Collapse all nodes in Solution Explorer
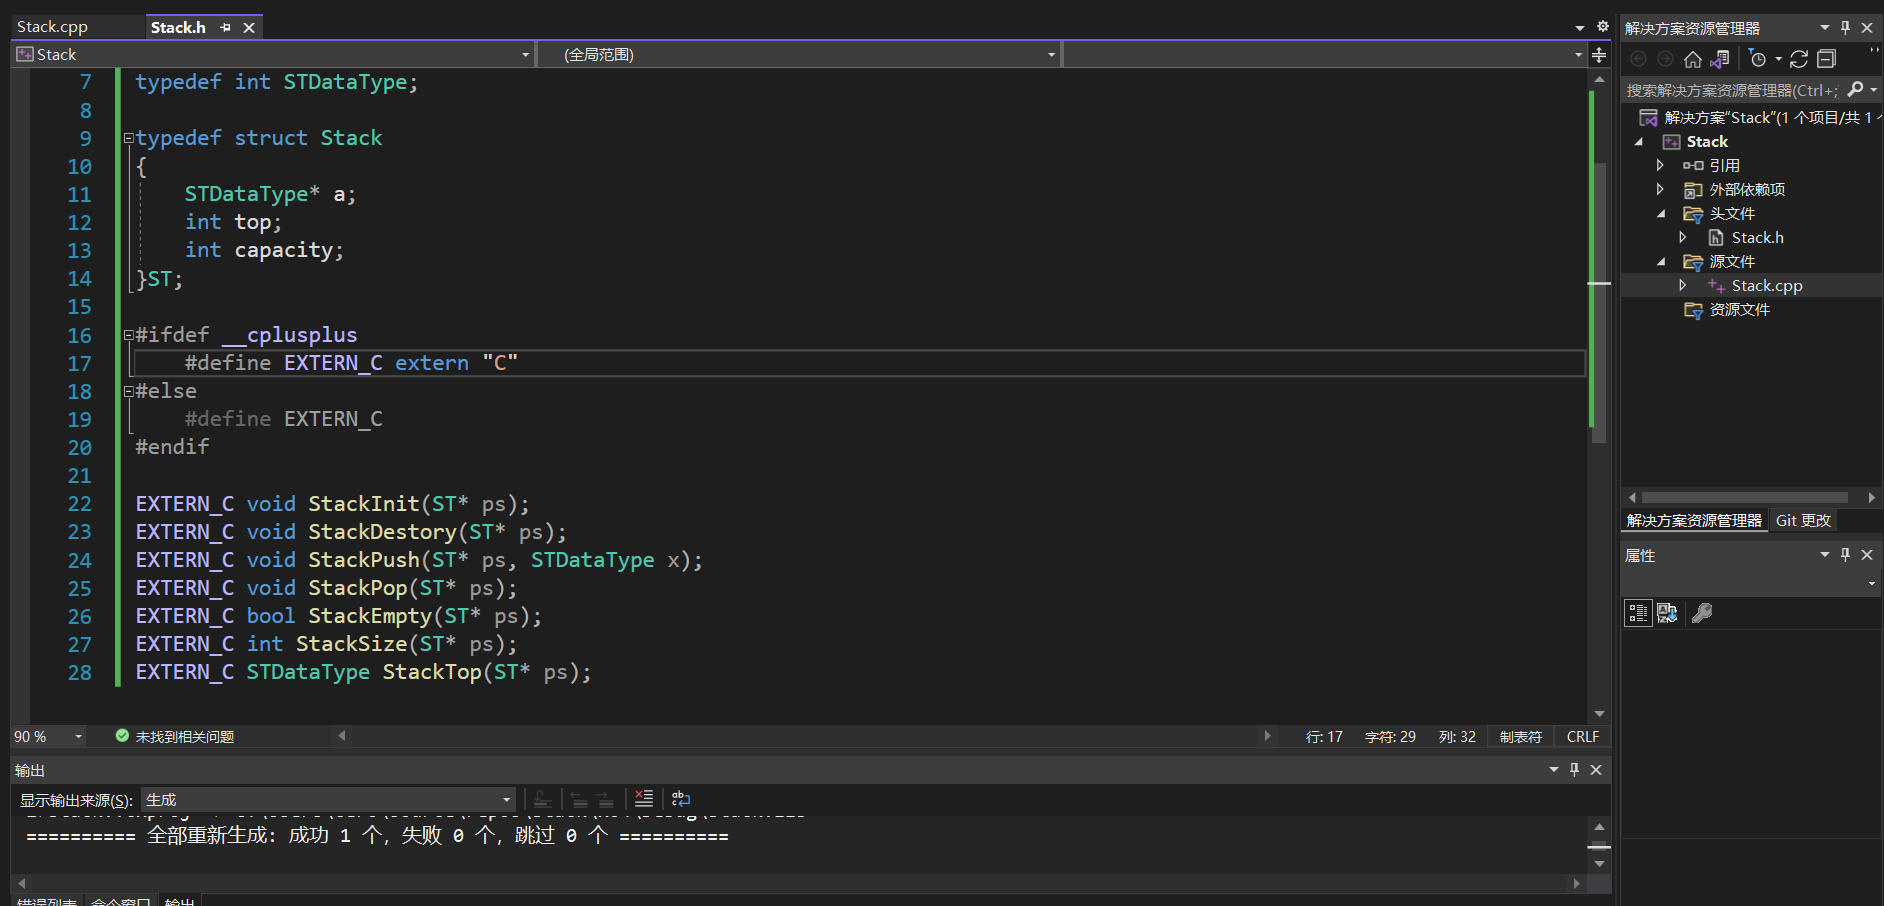1884x906 pixels. [1826, 59]
